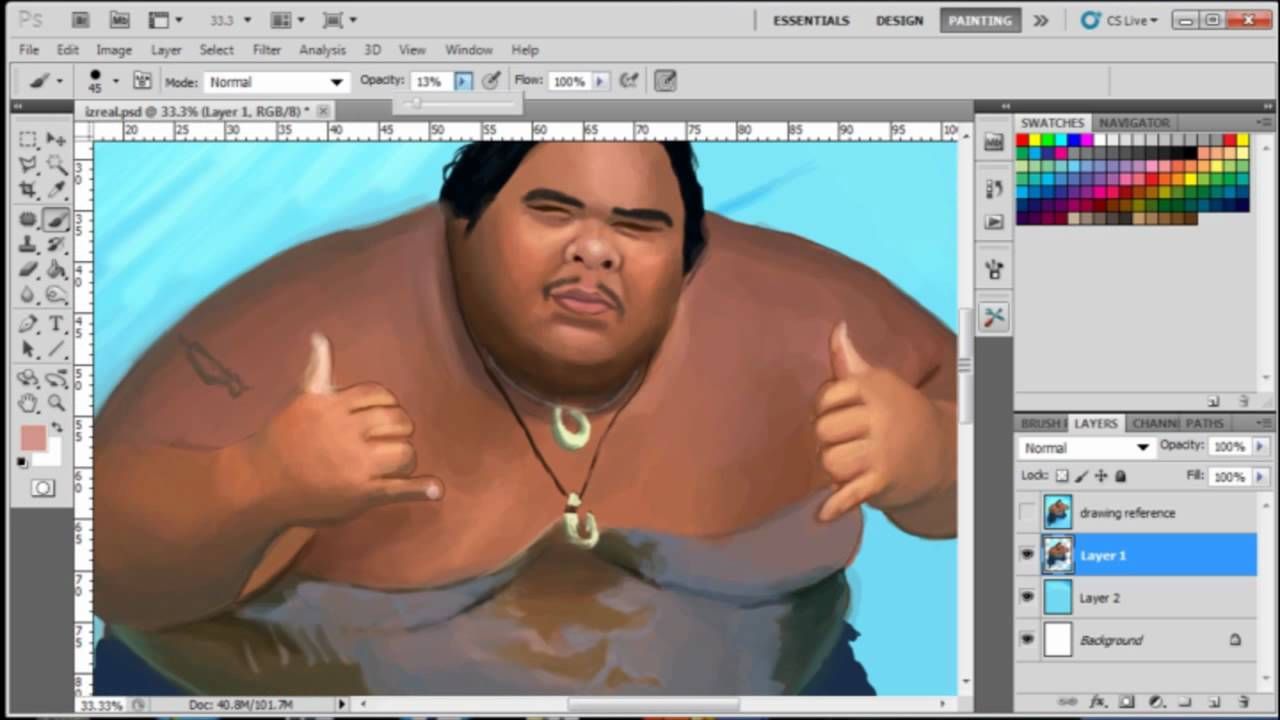Toggle tablet pressure controls size button

[x=666, y=81]
